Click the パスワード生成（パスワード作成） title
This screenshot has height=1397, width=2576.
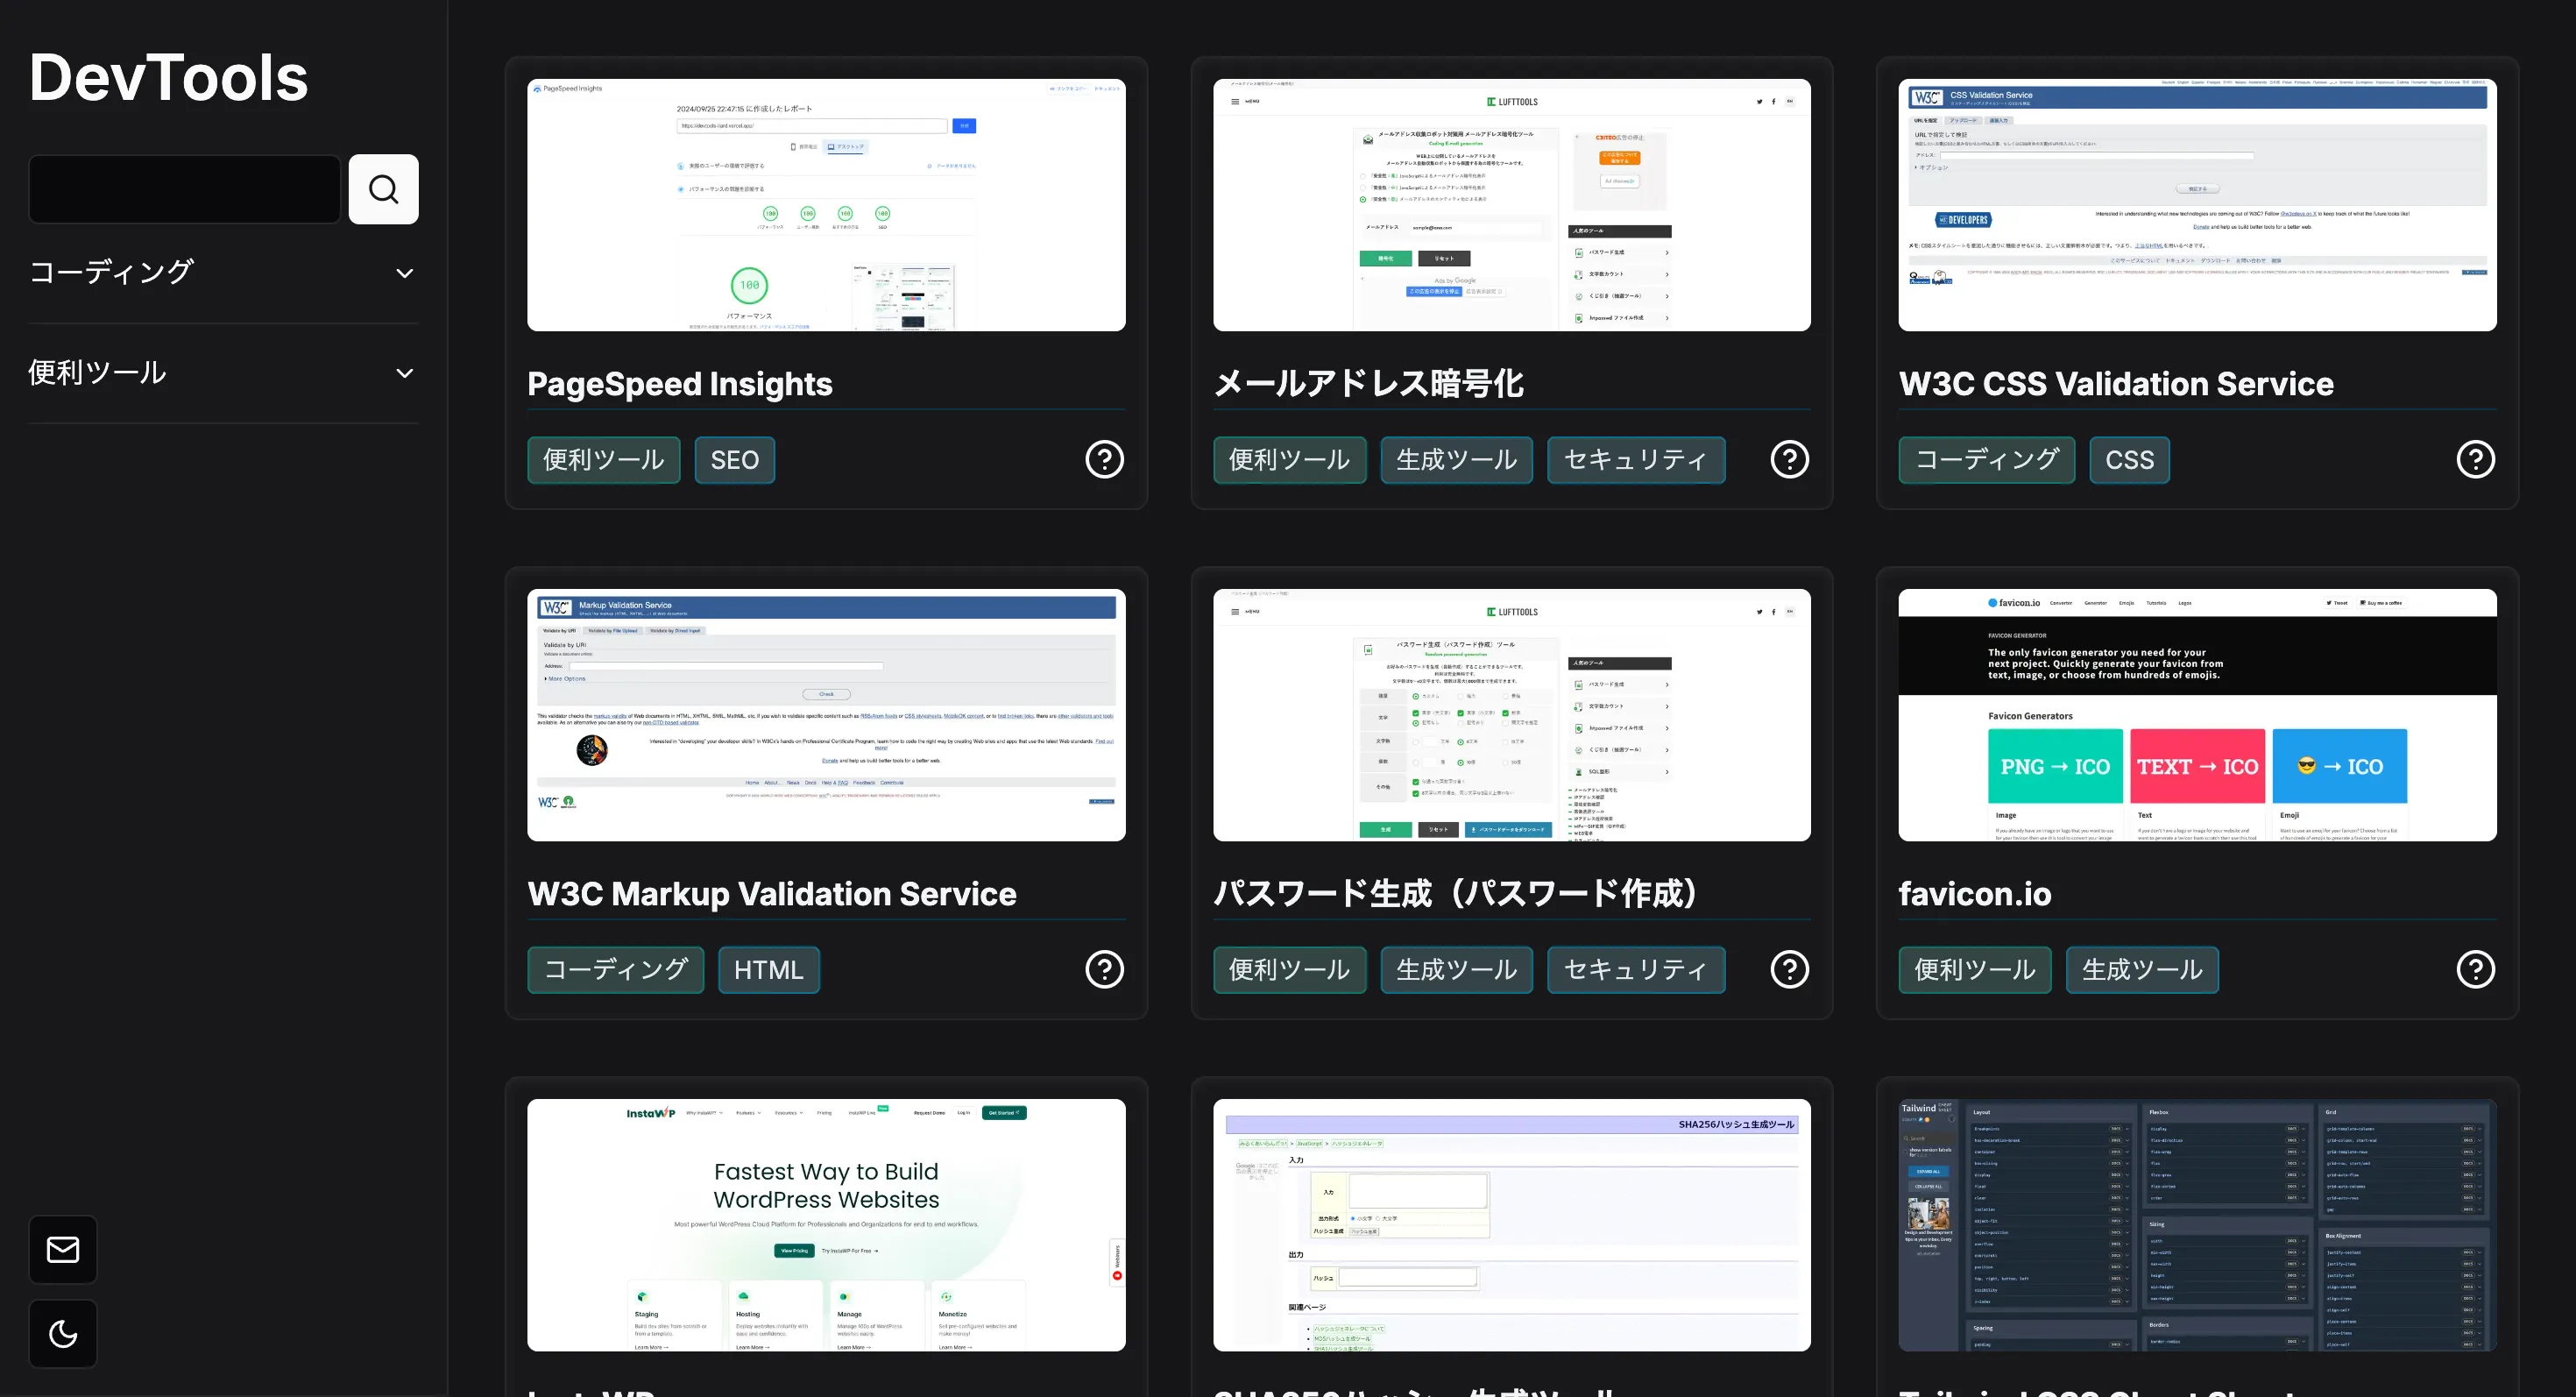coord(1455,894)
